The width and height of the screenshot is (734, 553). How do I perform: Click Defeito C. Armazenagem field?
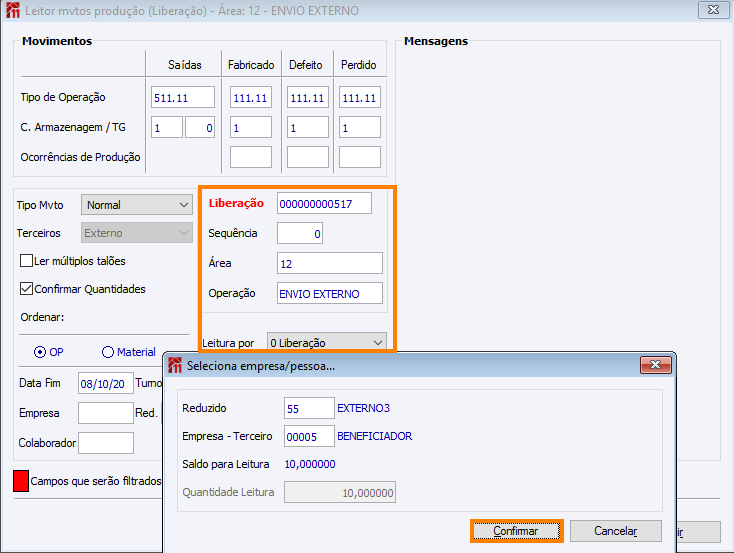click(x=308, y=127)
